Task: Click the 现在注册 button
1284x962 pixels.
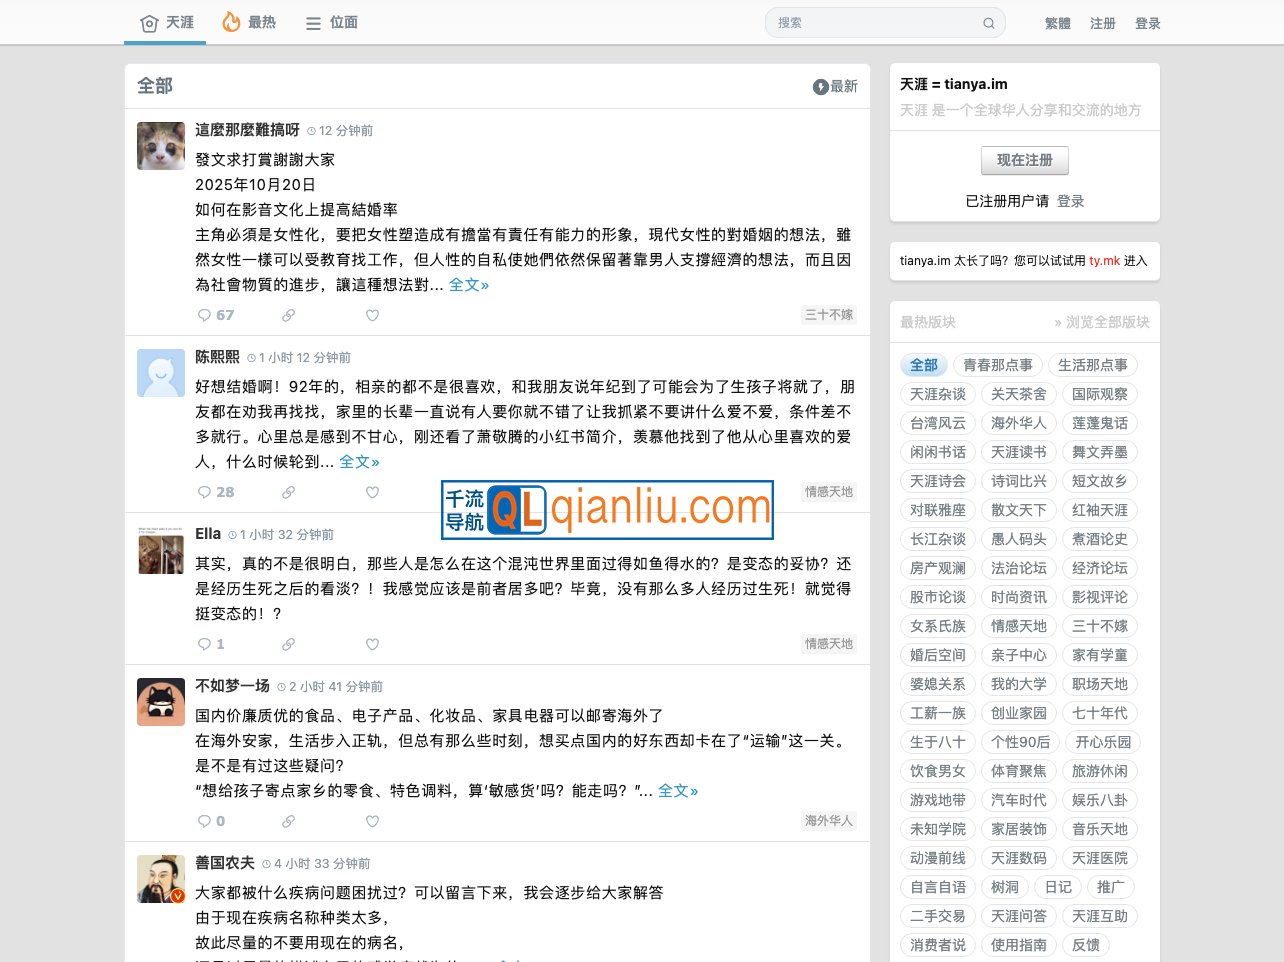Action: click(x=1024, y=160)
